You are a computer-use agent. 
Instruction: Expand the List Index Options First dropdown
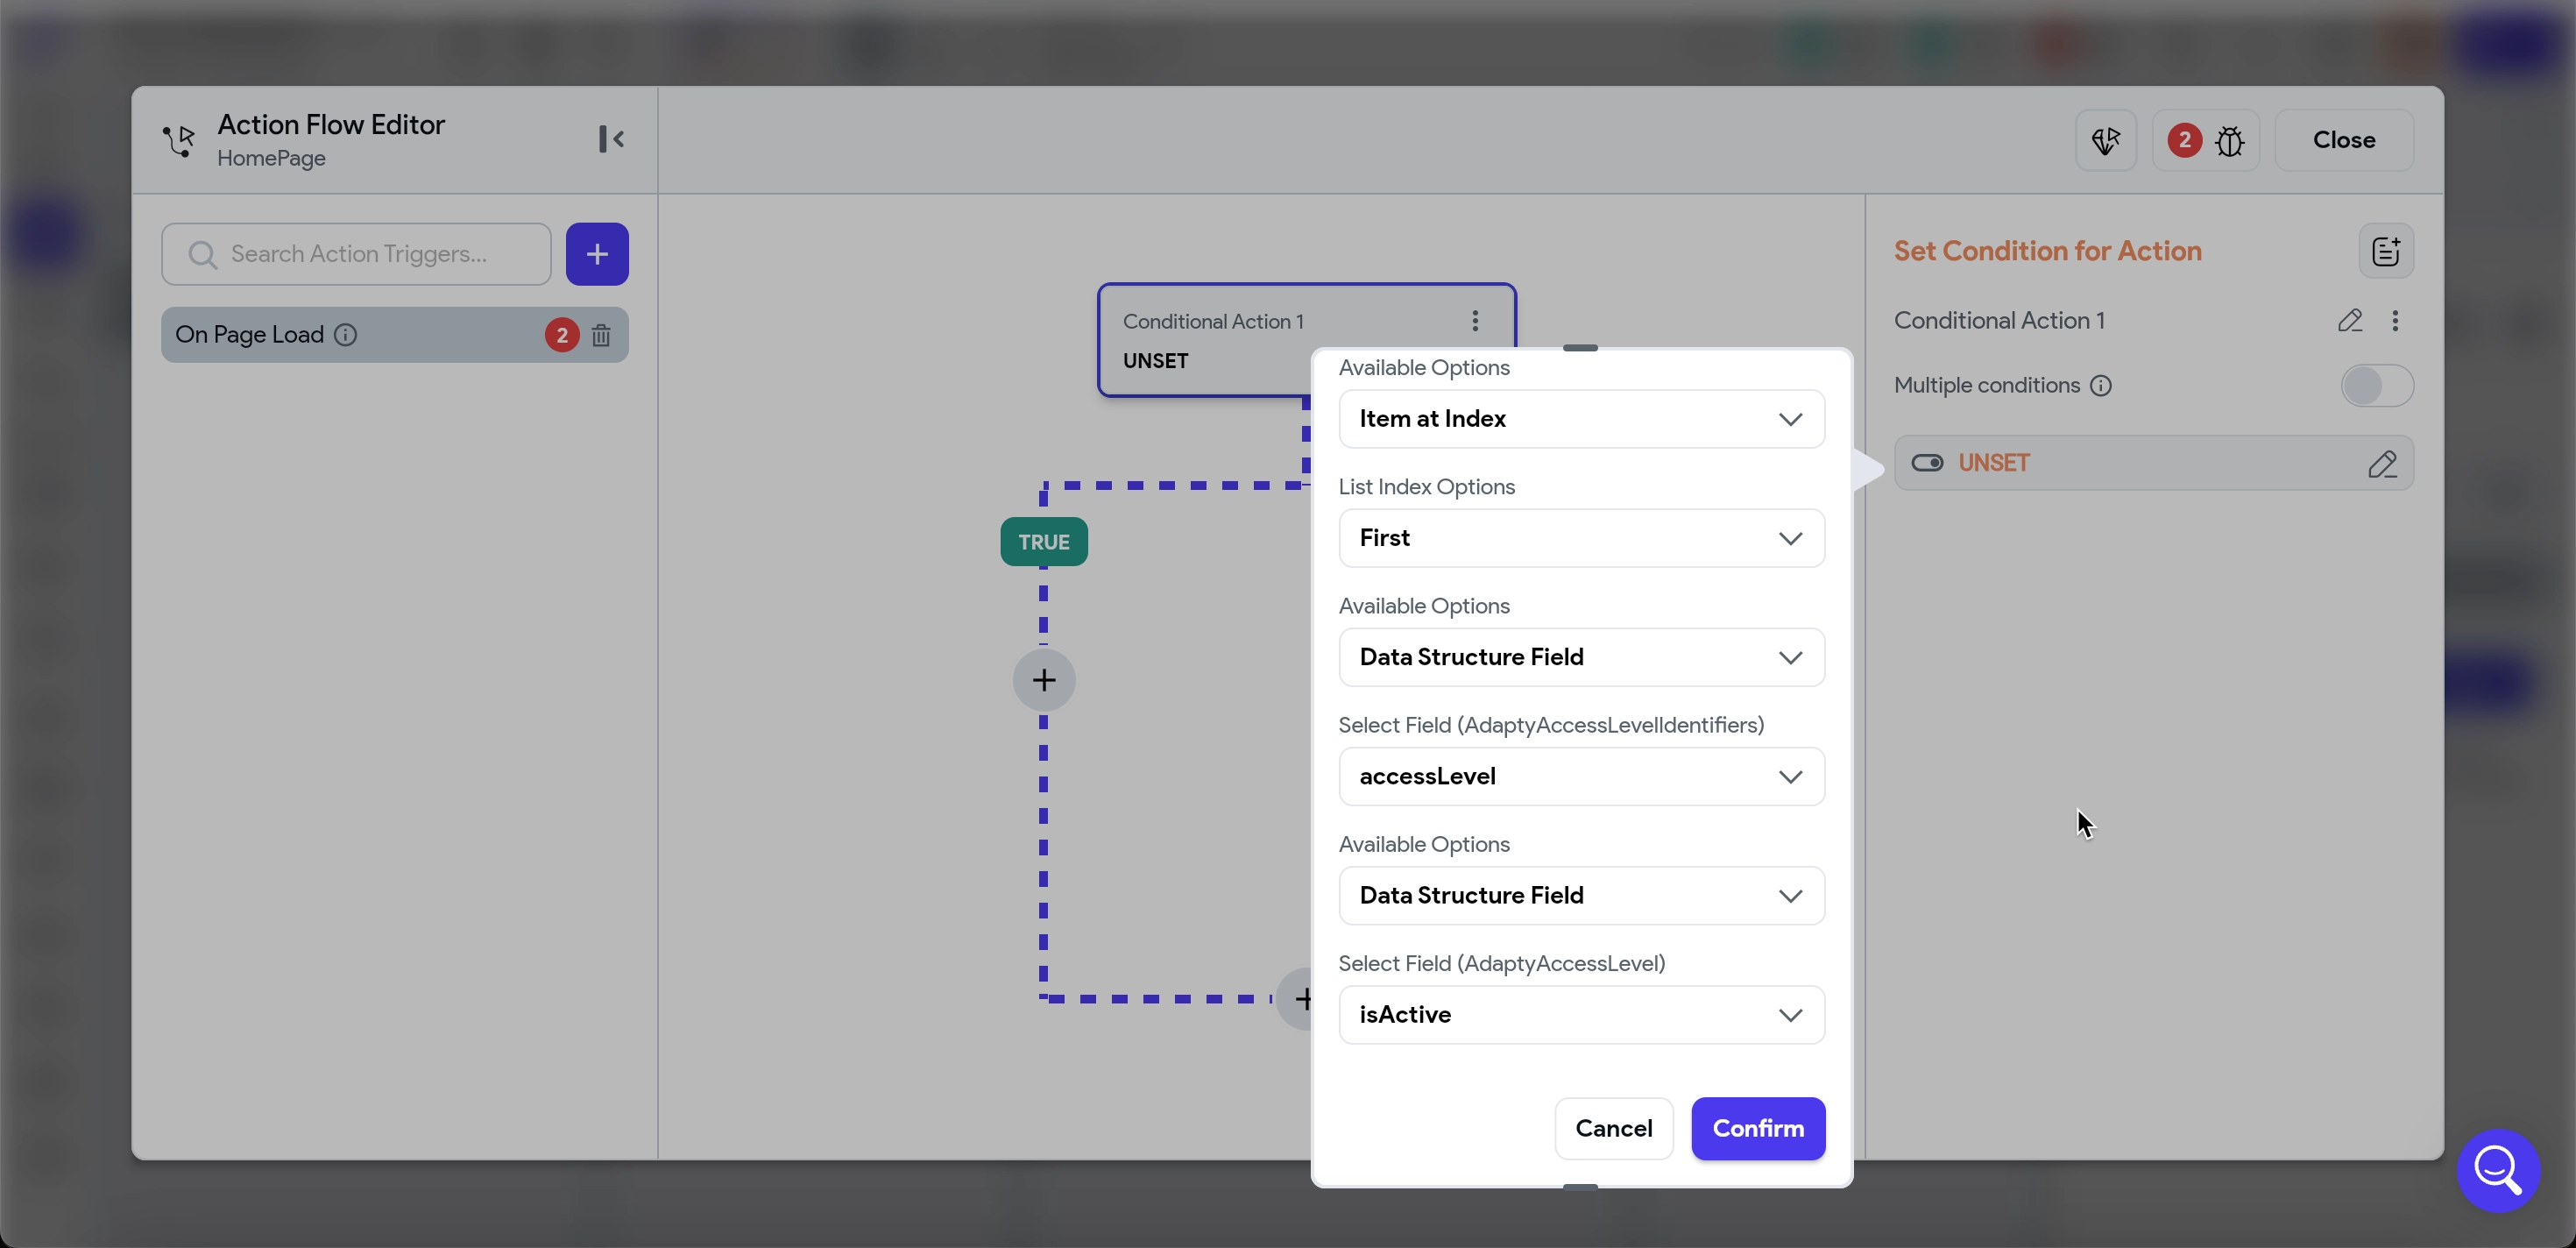(x=1580, y=538)
